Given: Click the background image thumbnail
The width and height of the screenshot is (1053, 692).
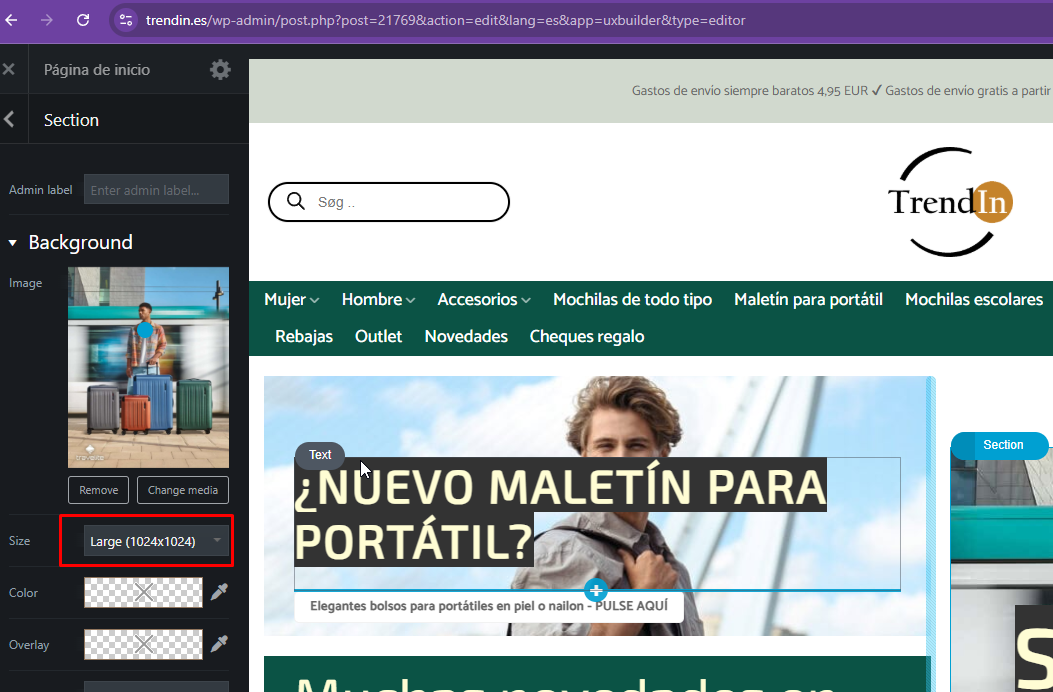Looking at the screenshot, I should click(x=148, y=367).
